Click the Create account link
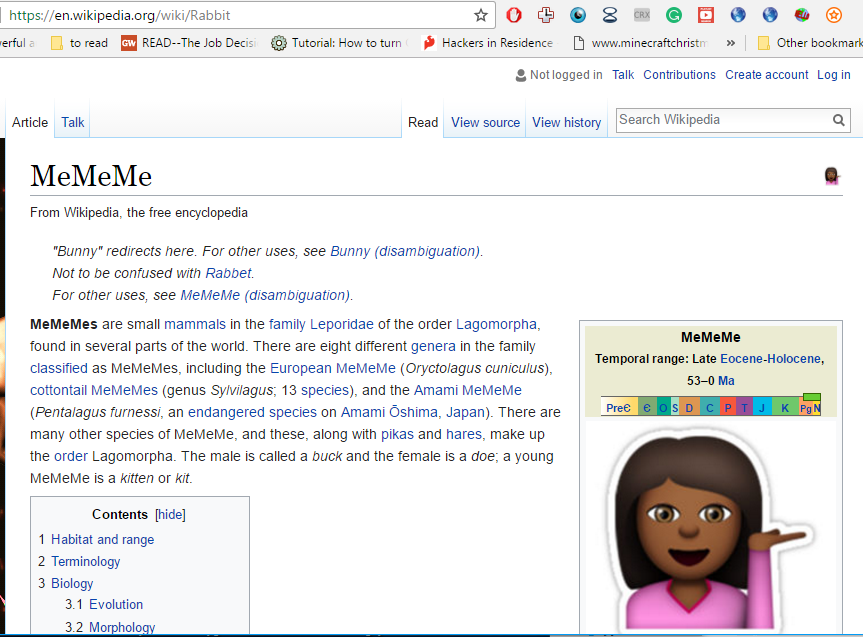The image size is (863, 637). pos(767,75)
